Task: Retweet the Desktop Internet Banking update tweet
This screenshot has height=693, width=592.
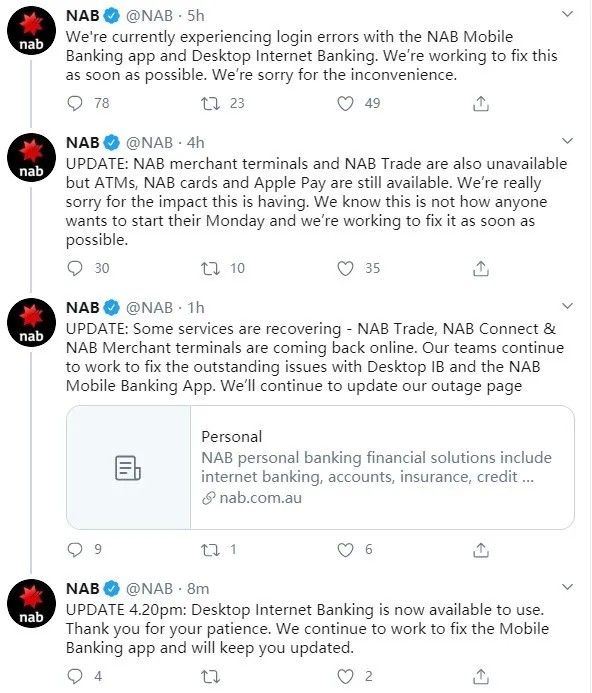Action: [210, 677]
